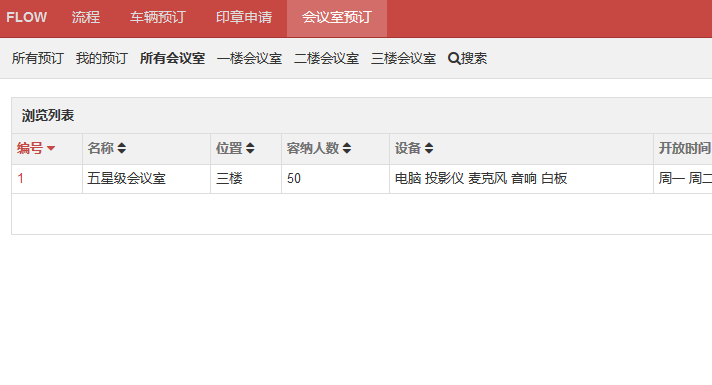The width and height of the screenshot is (712, 385).
Task: Sort by 编号 column header
Action: click(x=30, y=148)
